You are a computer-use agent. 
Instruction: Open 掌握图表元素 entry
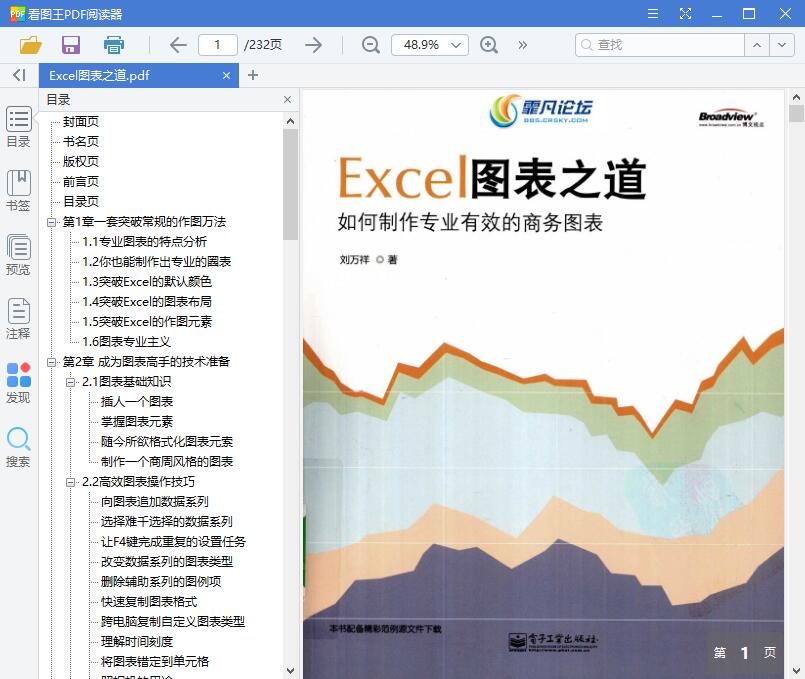(x=137, y=422)
